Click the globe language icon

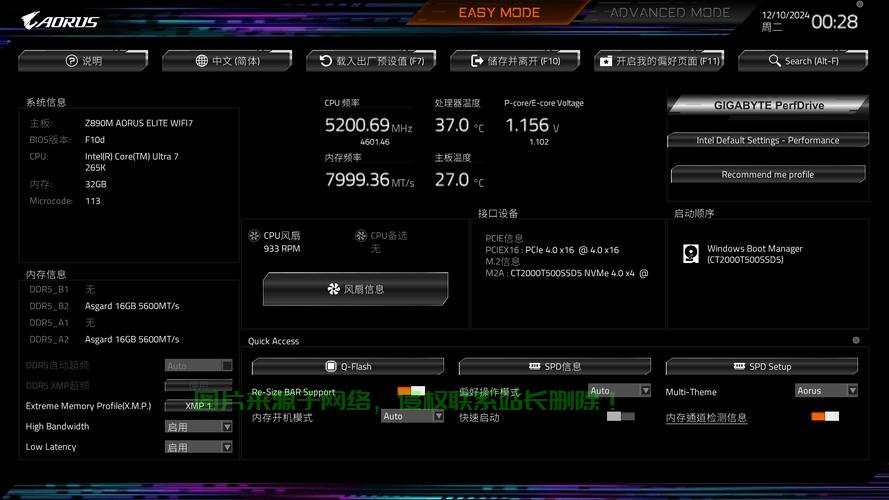201,61
